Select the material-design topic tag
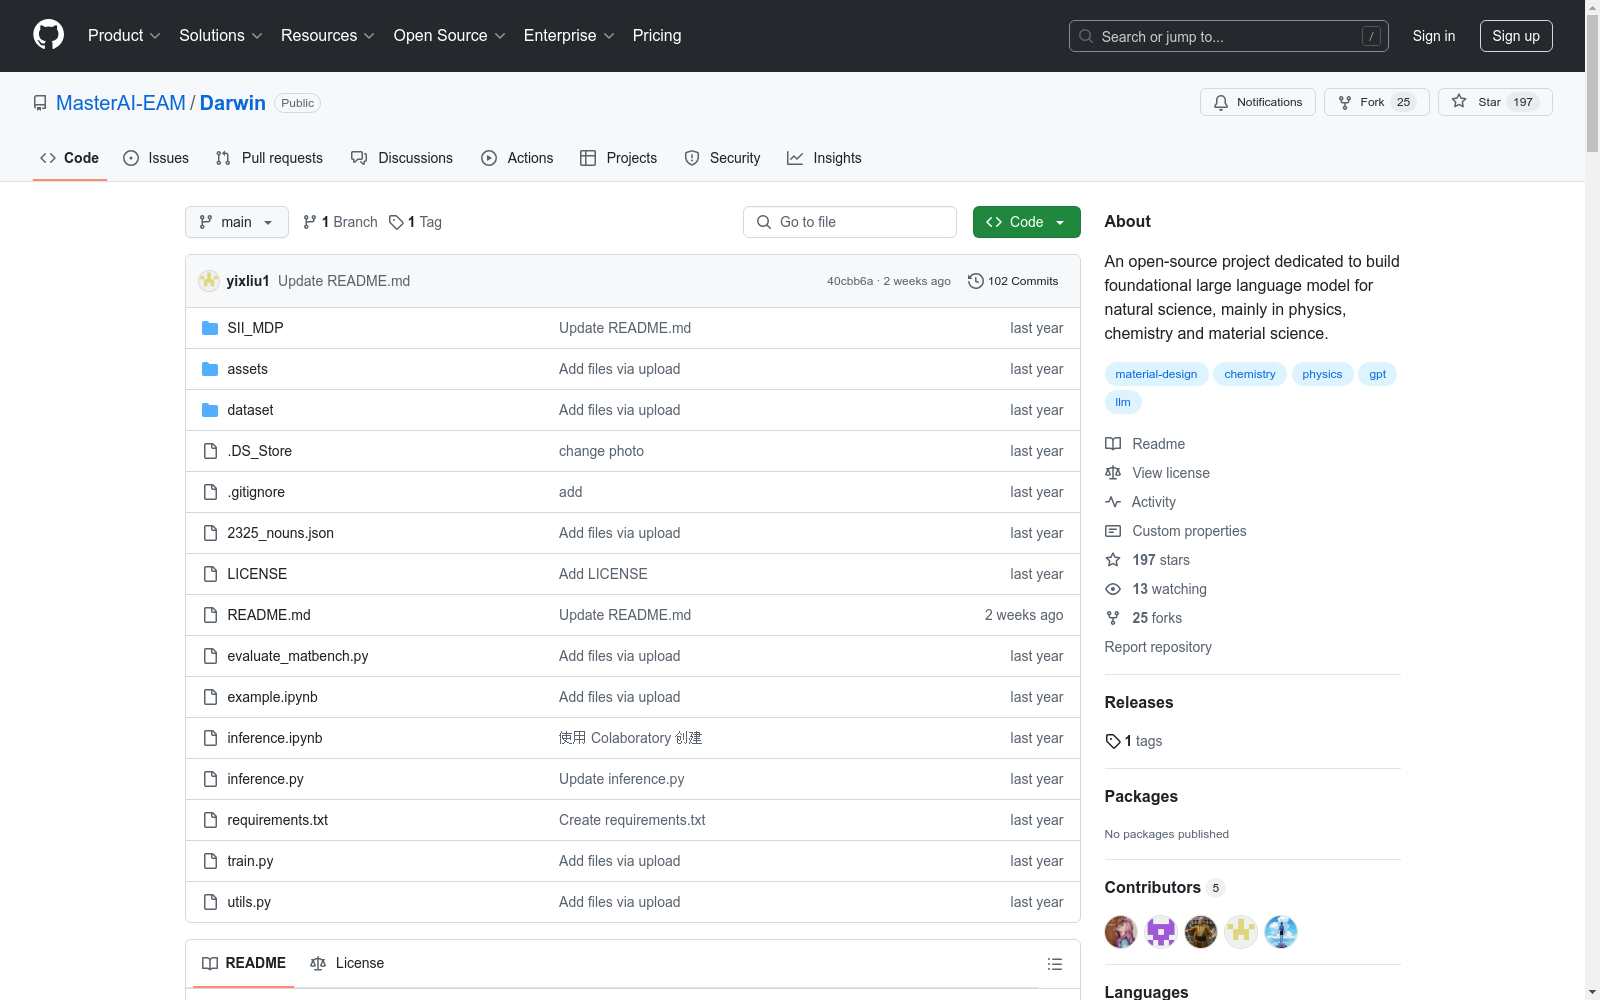Image resolution: width=1600 pixels, height=1000 pixels. tap(1156, 374)
